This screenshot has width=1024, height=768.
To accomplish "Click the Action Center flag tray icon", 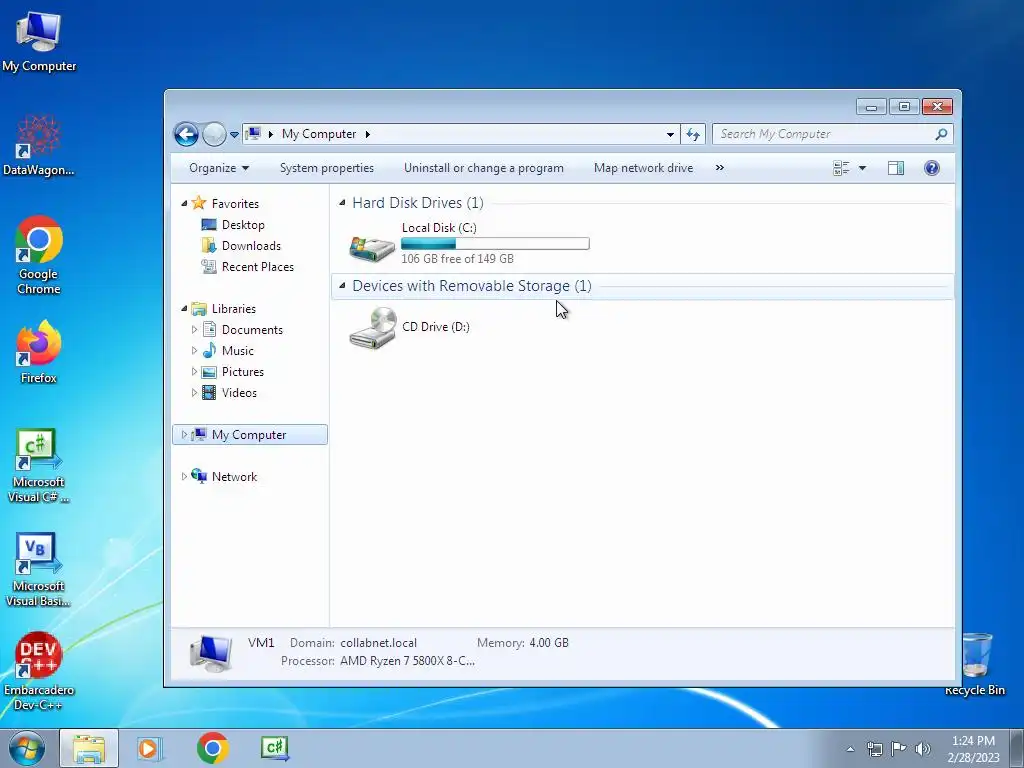I will click(899, 748).
